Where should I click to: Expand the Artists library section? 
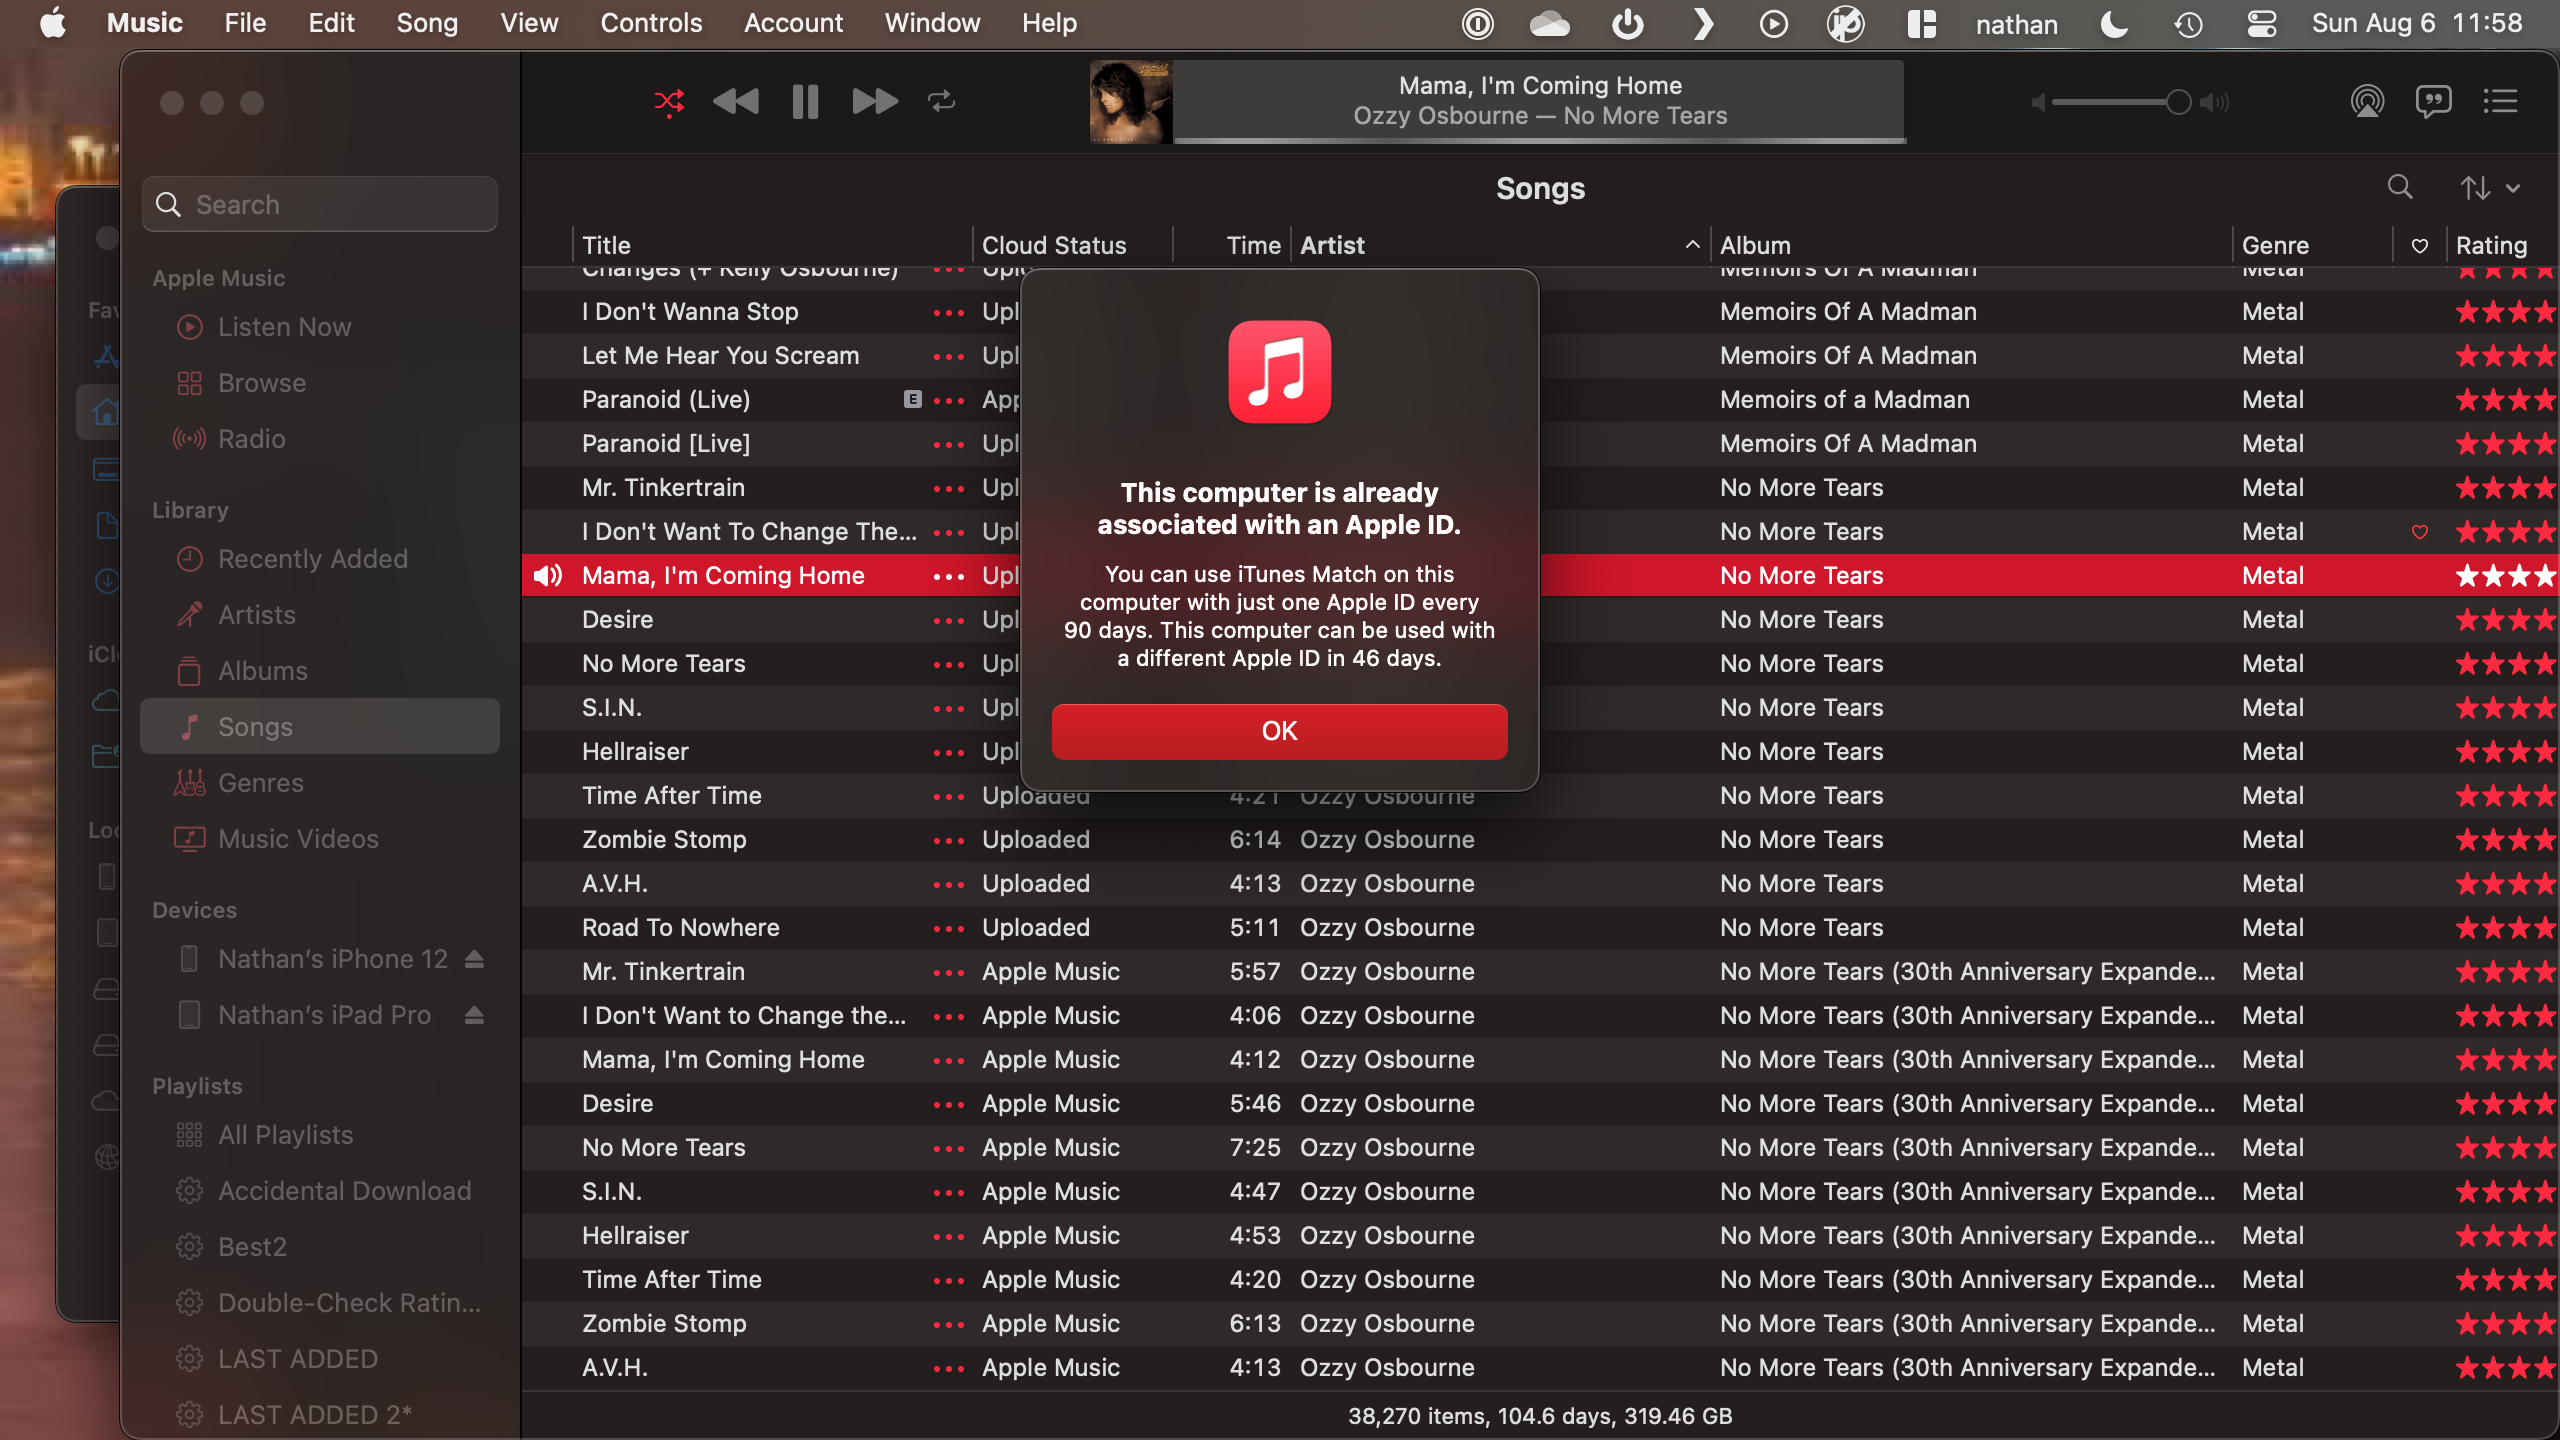click(x=255, y=614)
